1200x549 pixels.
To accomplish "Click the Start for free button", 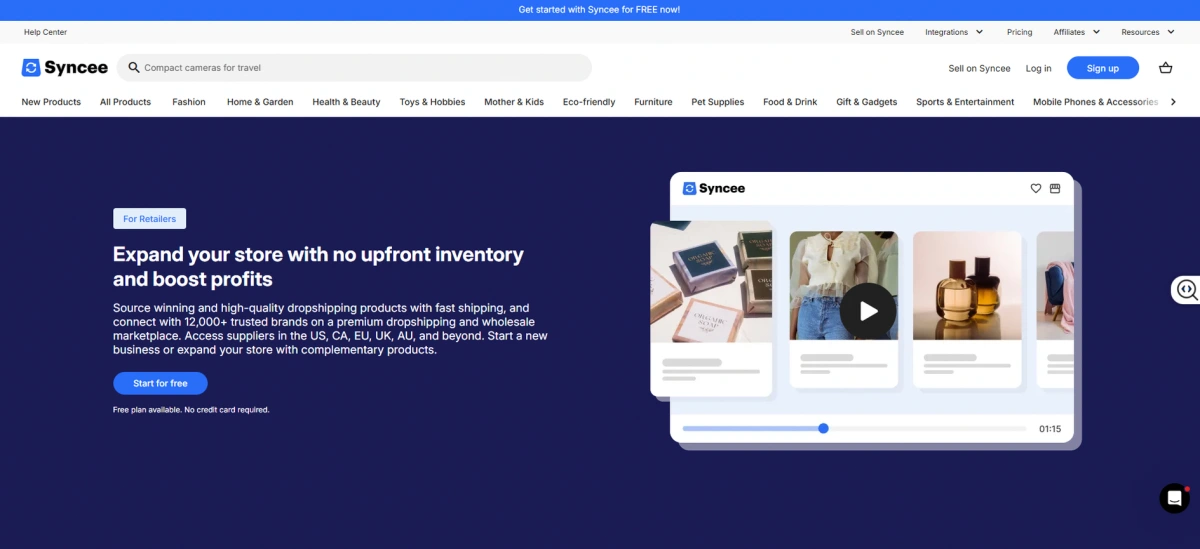I will tap(160, 383).
